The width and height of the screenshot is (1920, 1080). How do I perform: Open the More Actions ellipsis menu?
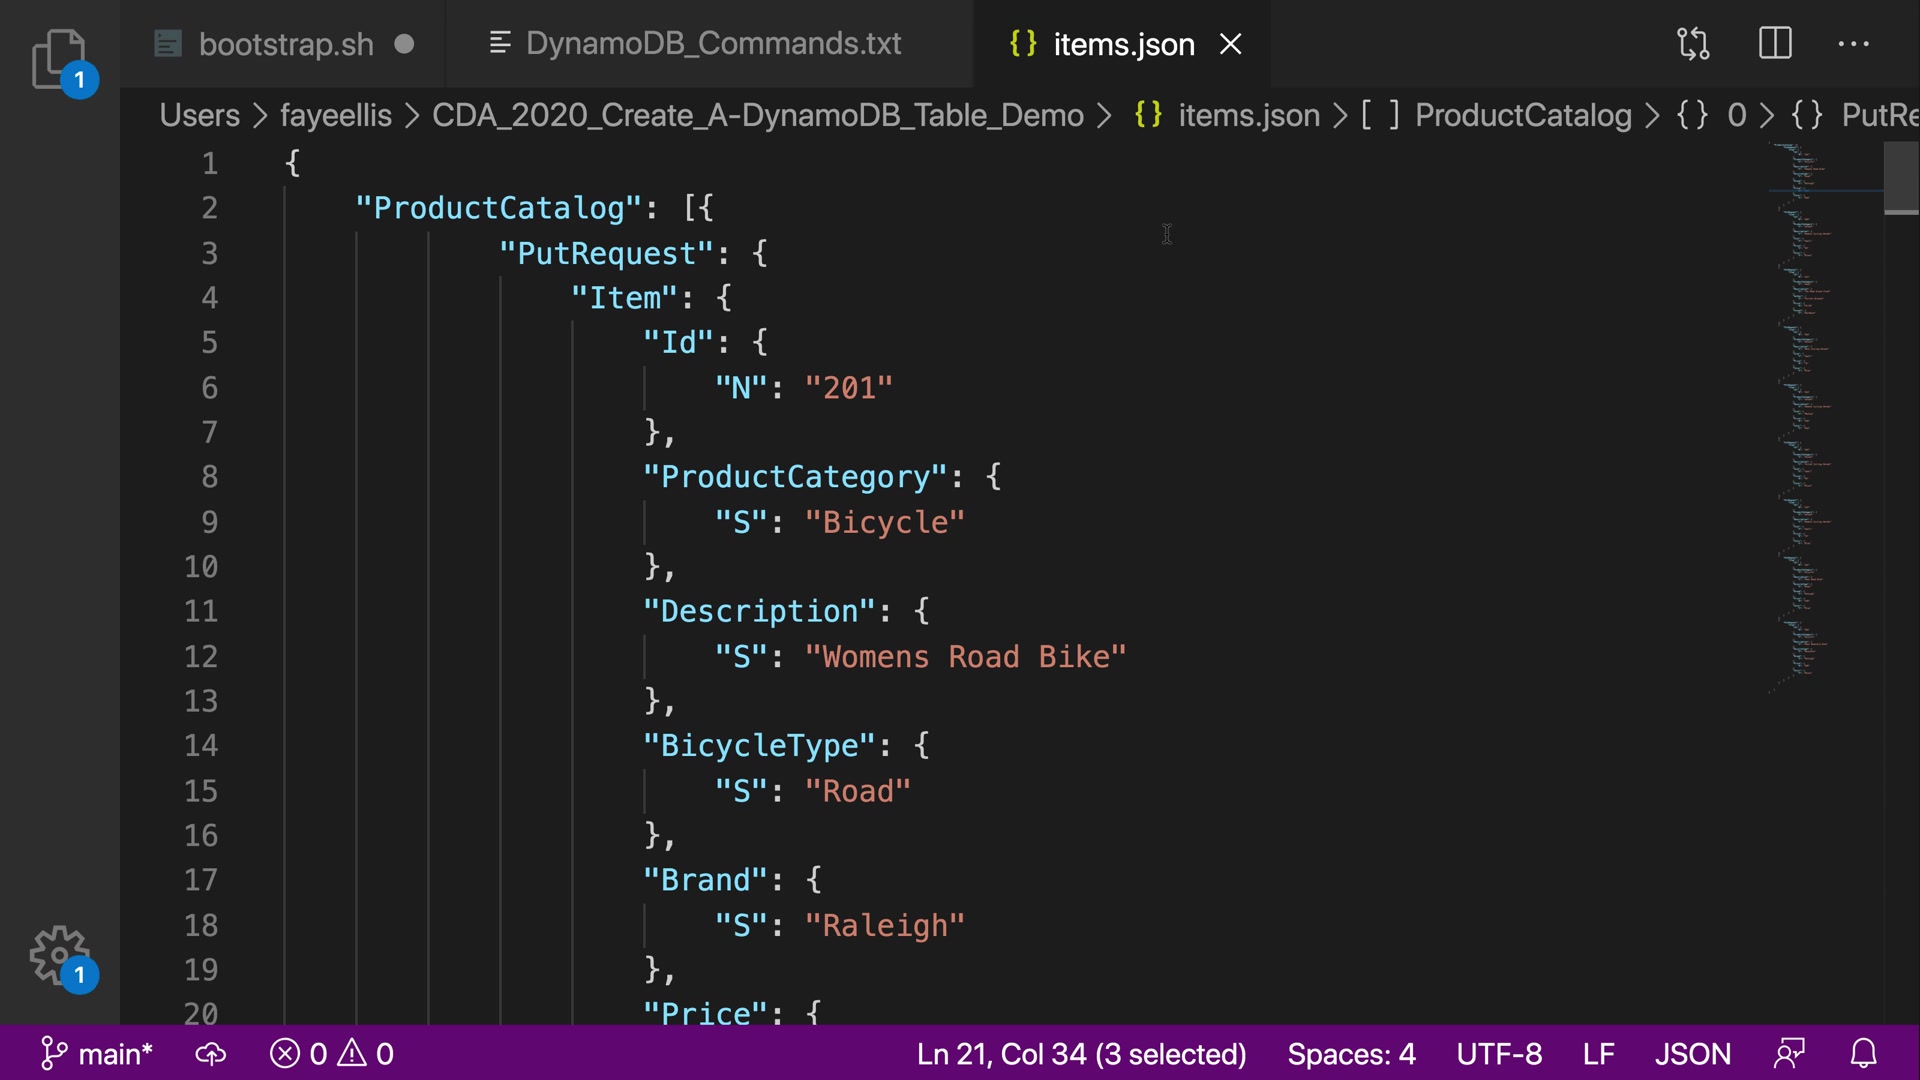pos(1853,44)
